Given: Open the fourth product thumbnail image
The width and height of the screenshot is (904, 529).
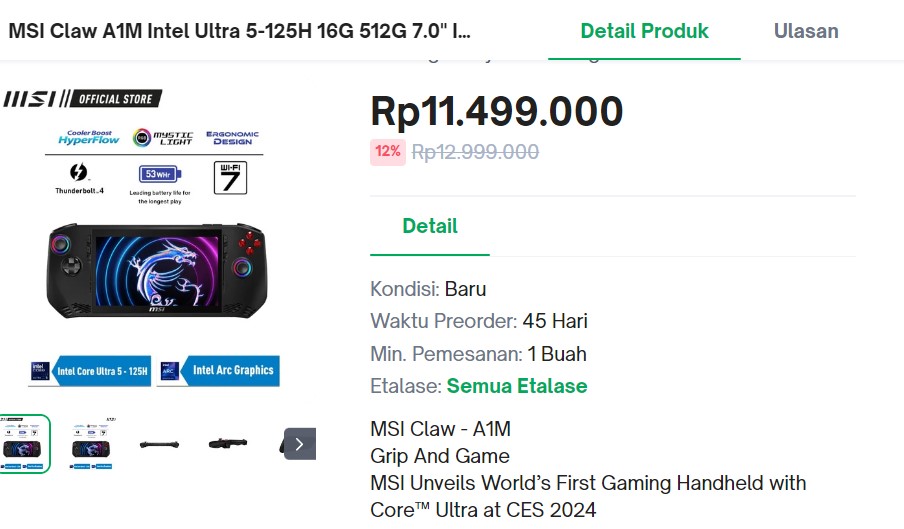Looking at the screenshot, I should (227, 444).
